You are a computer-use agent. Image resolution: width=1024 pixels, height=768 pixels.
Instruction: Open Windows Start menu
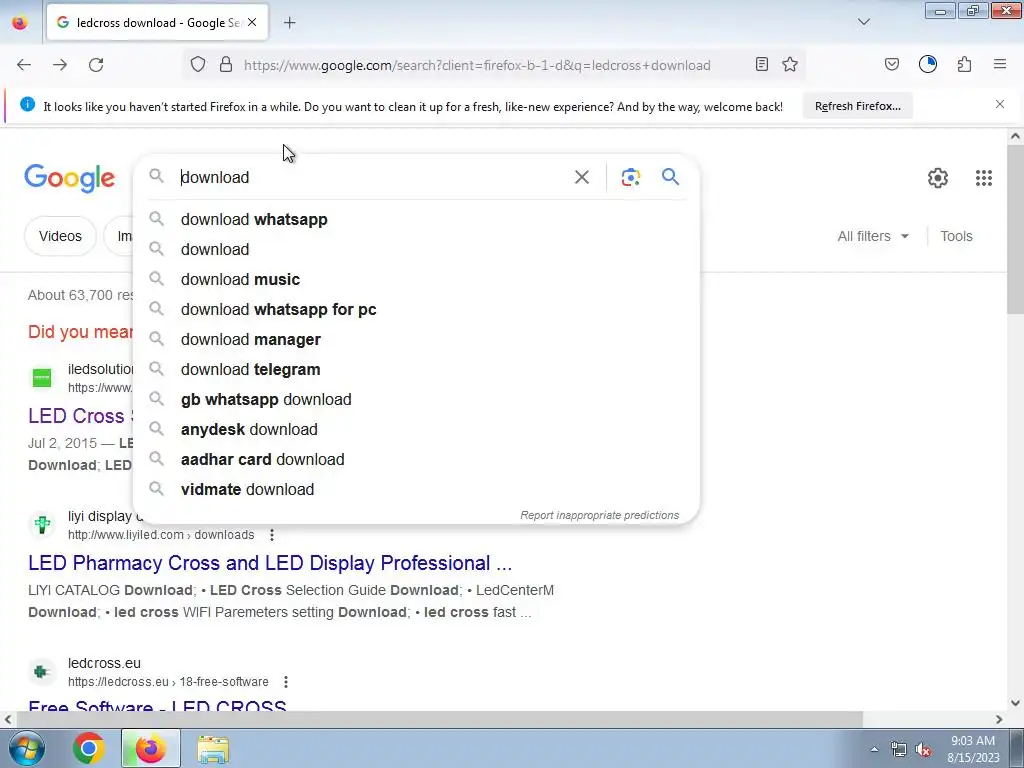26,748
